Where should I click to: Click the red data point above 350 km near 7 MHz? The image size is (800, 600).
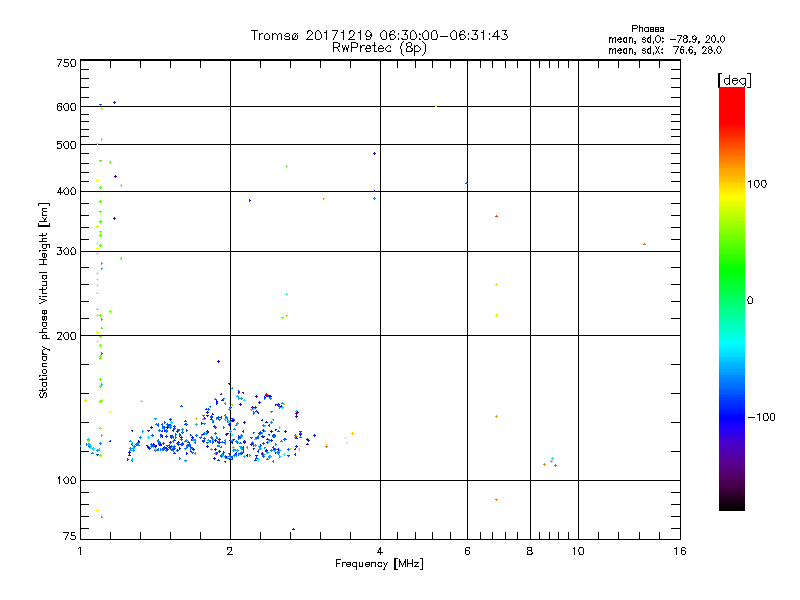point(496,216)
